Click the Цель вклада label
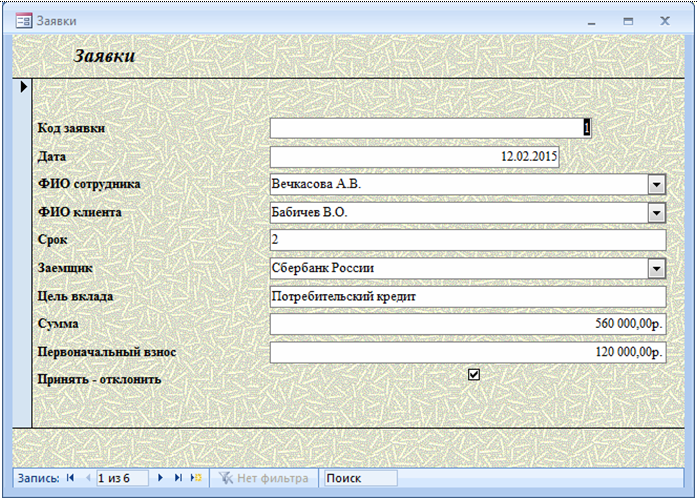 click(75, 297)
